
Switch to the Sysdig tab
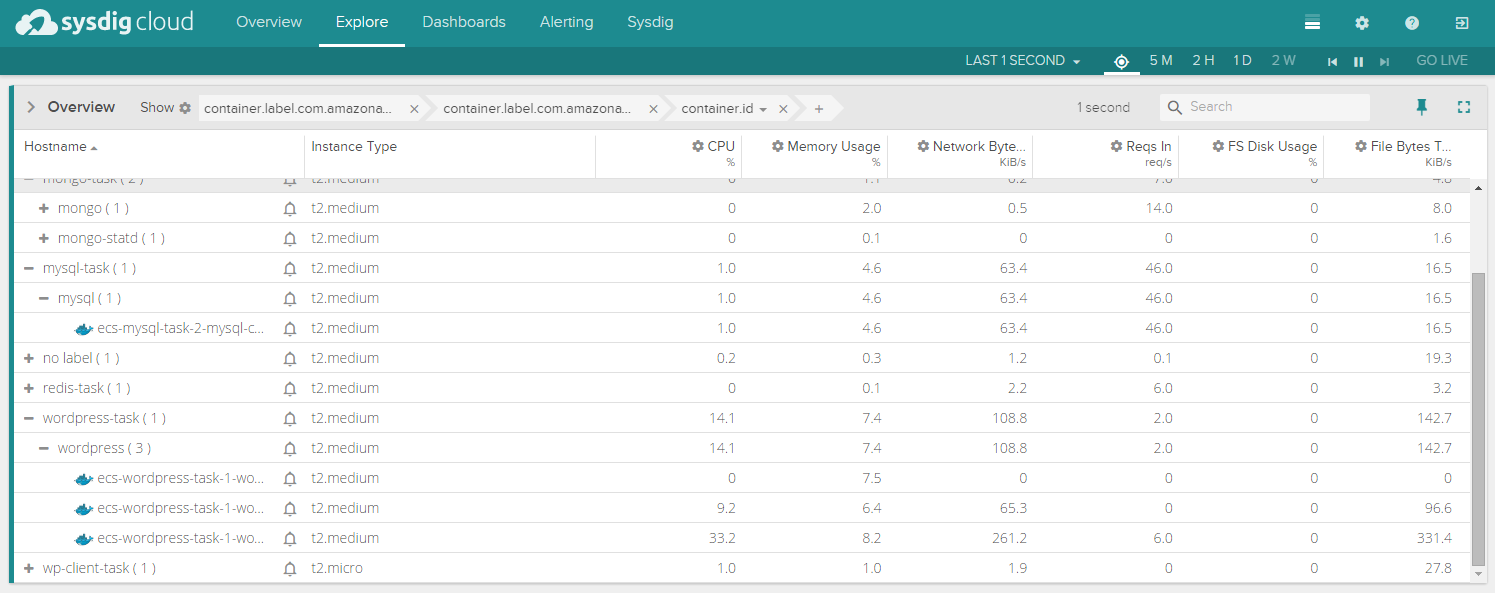pyautogui.click(x=650, y=22)
